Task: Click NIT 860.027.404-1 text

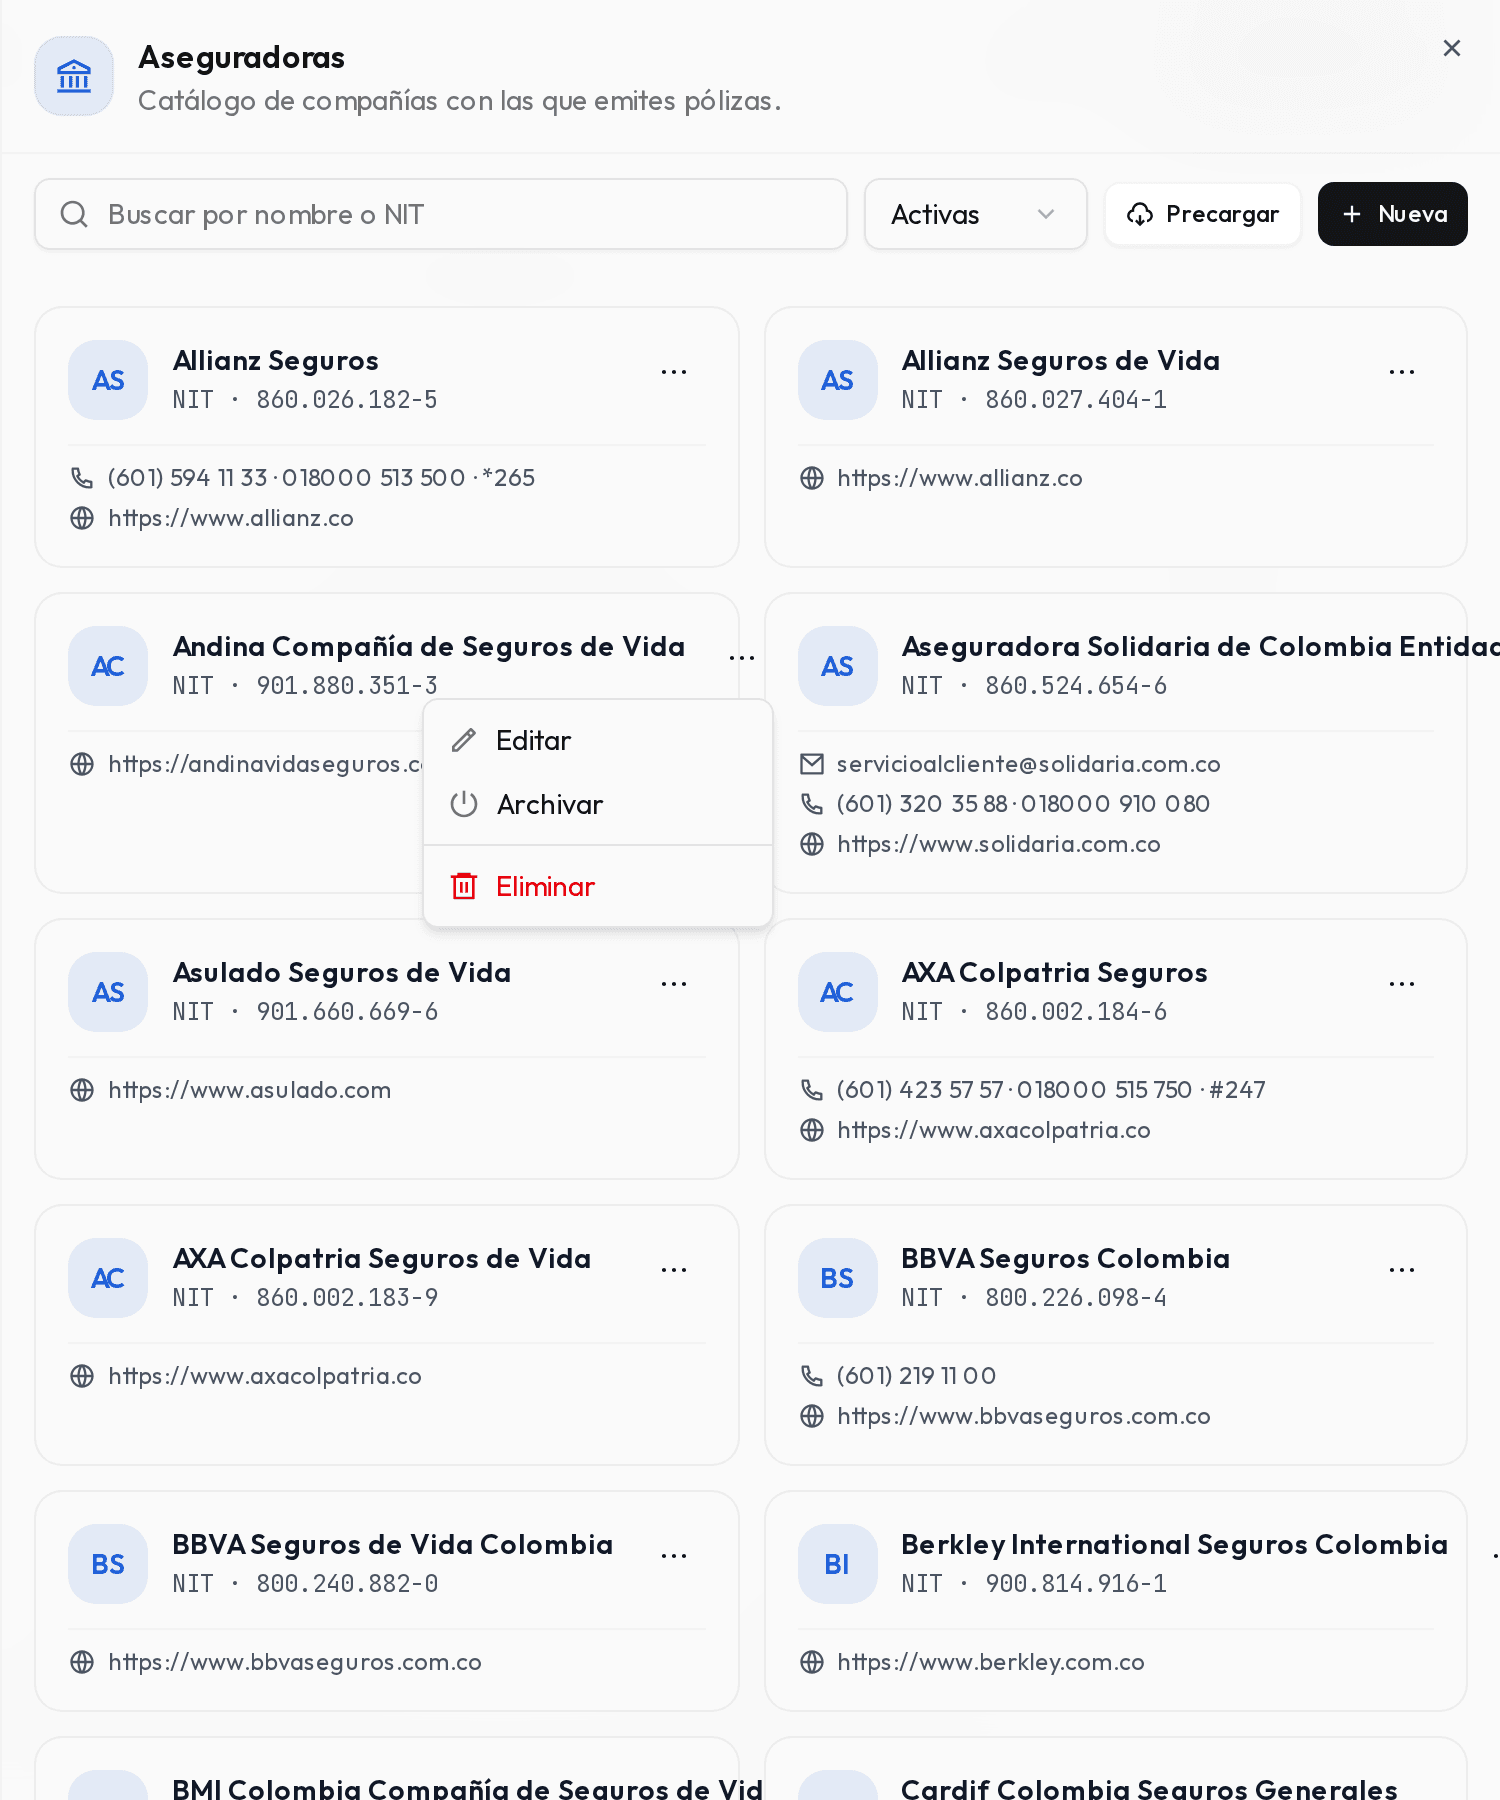Action: (1034, 400)
